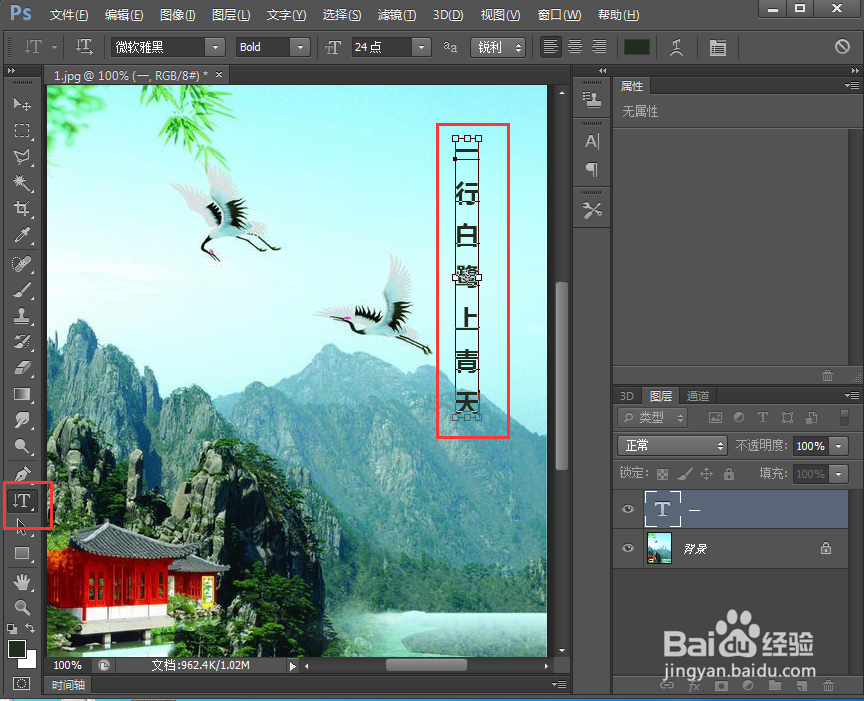Open the Create Warped Text dialog

pos(677,47)
